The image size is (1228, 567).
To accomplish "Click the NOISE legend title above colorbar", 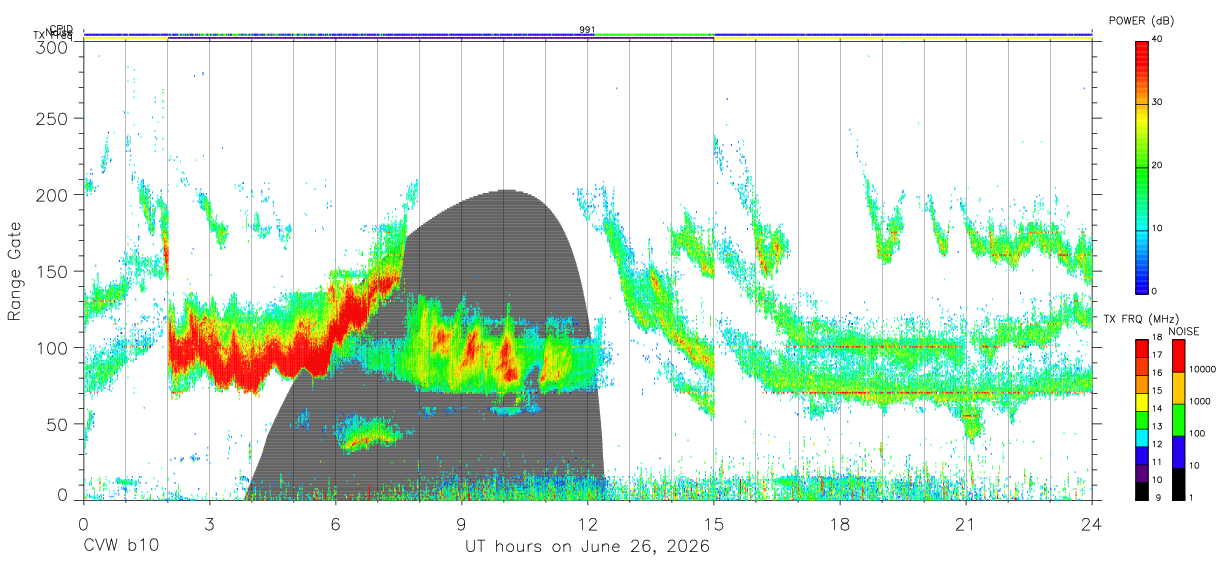I will [1185, 331].
